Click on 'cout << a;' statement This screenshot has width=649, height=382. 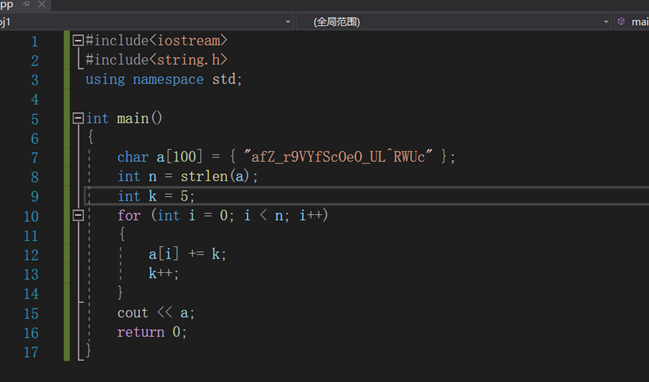point(156,312)
